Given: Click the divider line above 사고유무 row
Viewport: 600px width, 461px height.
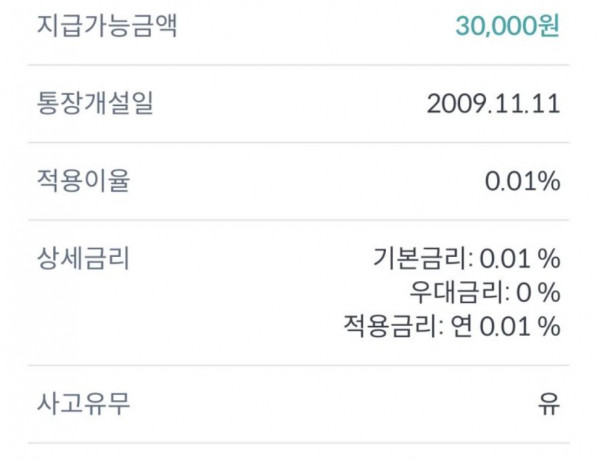Looking at the screenshot, I should [300, 365].
